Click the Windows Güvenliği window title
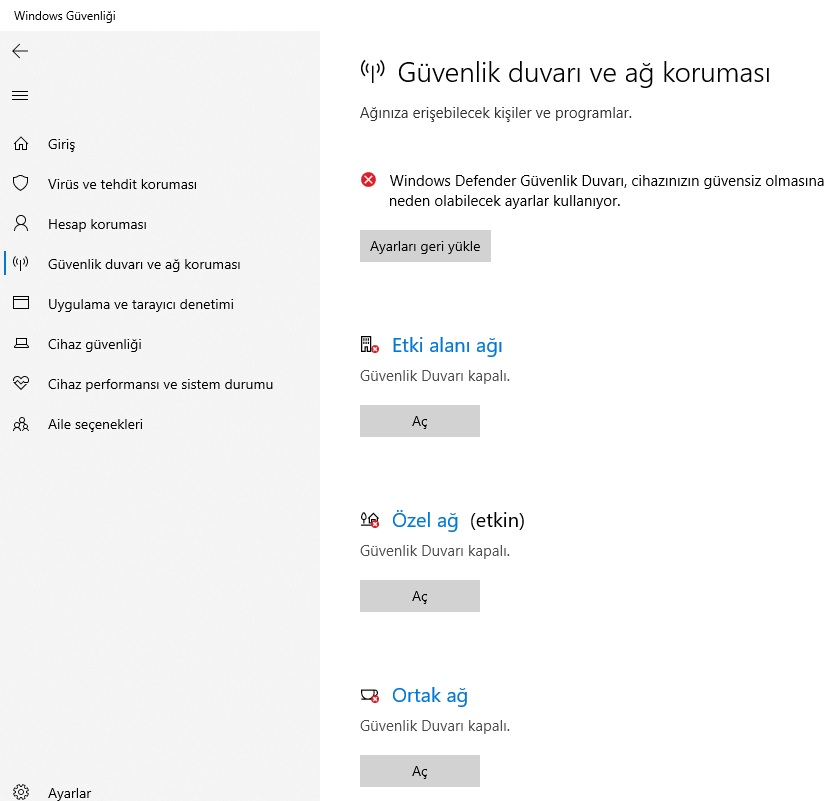The width and height of the screenshot is (839, 801). [64, 16]
